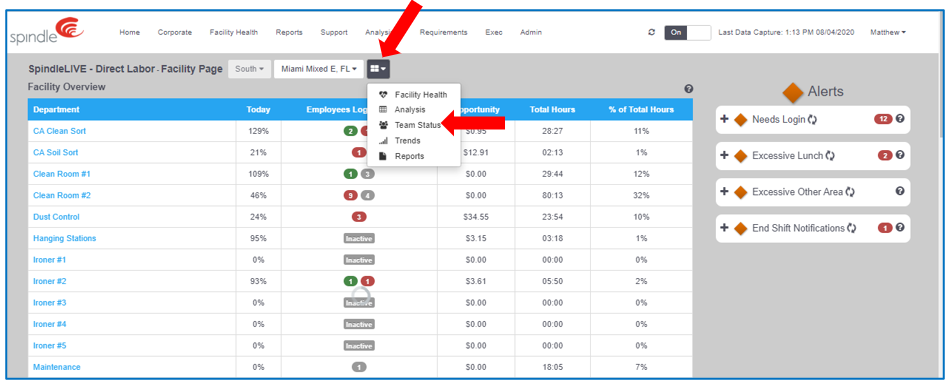
Task: Open the Clean Room #2 department link
Action: click(62, 195)
